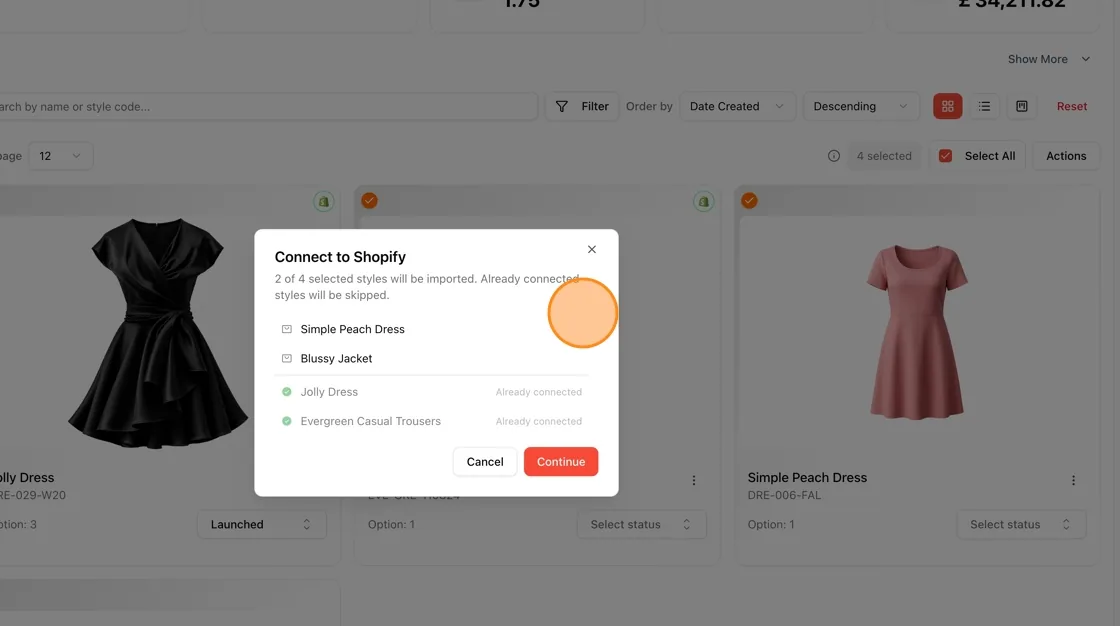This screenshot has width=1120, height=626.
Task: Click the funnel filter icon
Action: pyautogui.click(x=562, y=106)
